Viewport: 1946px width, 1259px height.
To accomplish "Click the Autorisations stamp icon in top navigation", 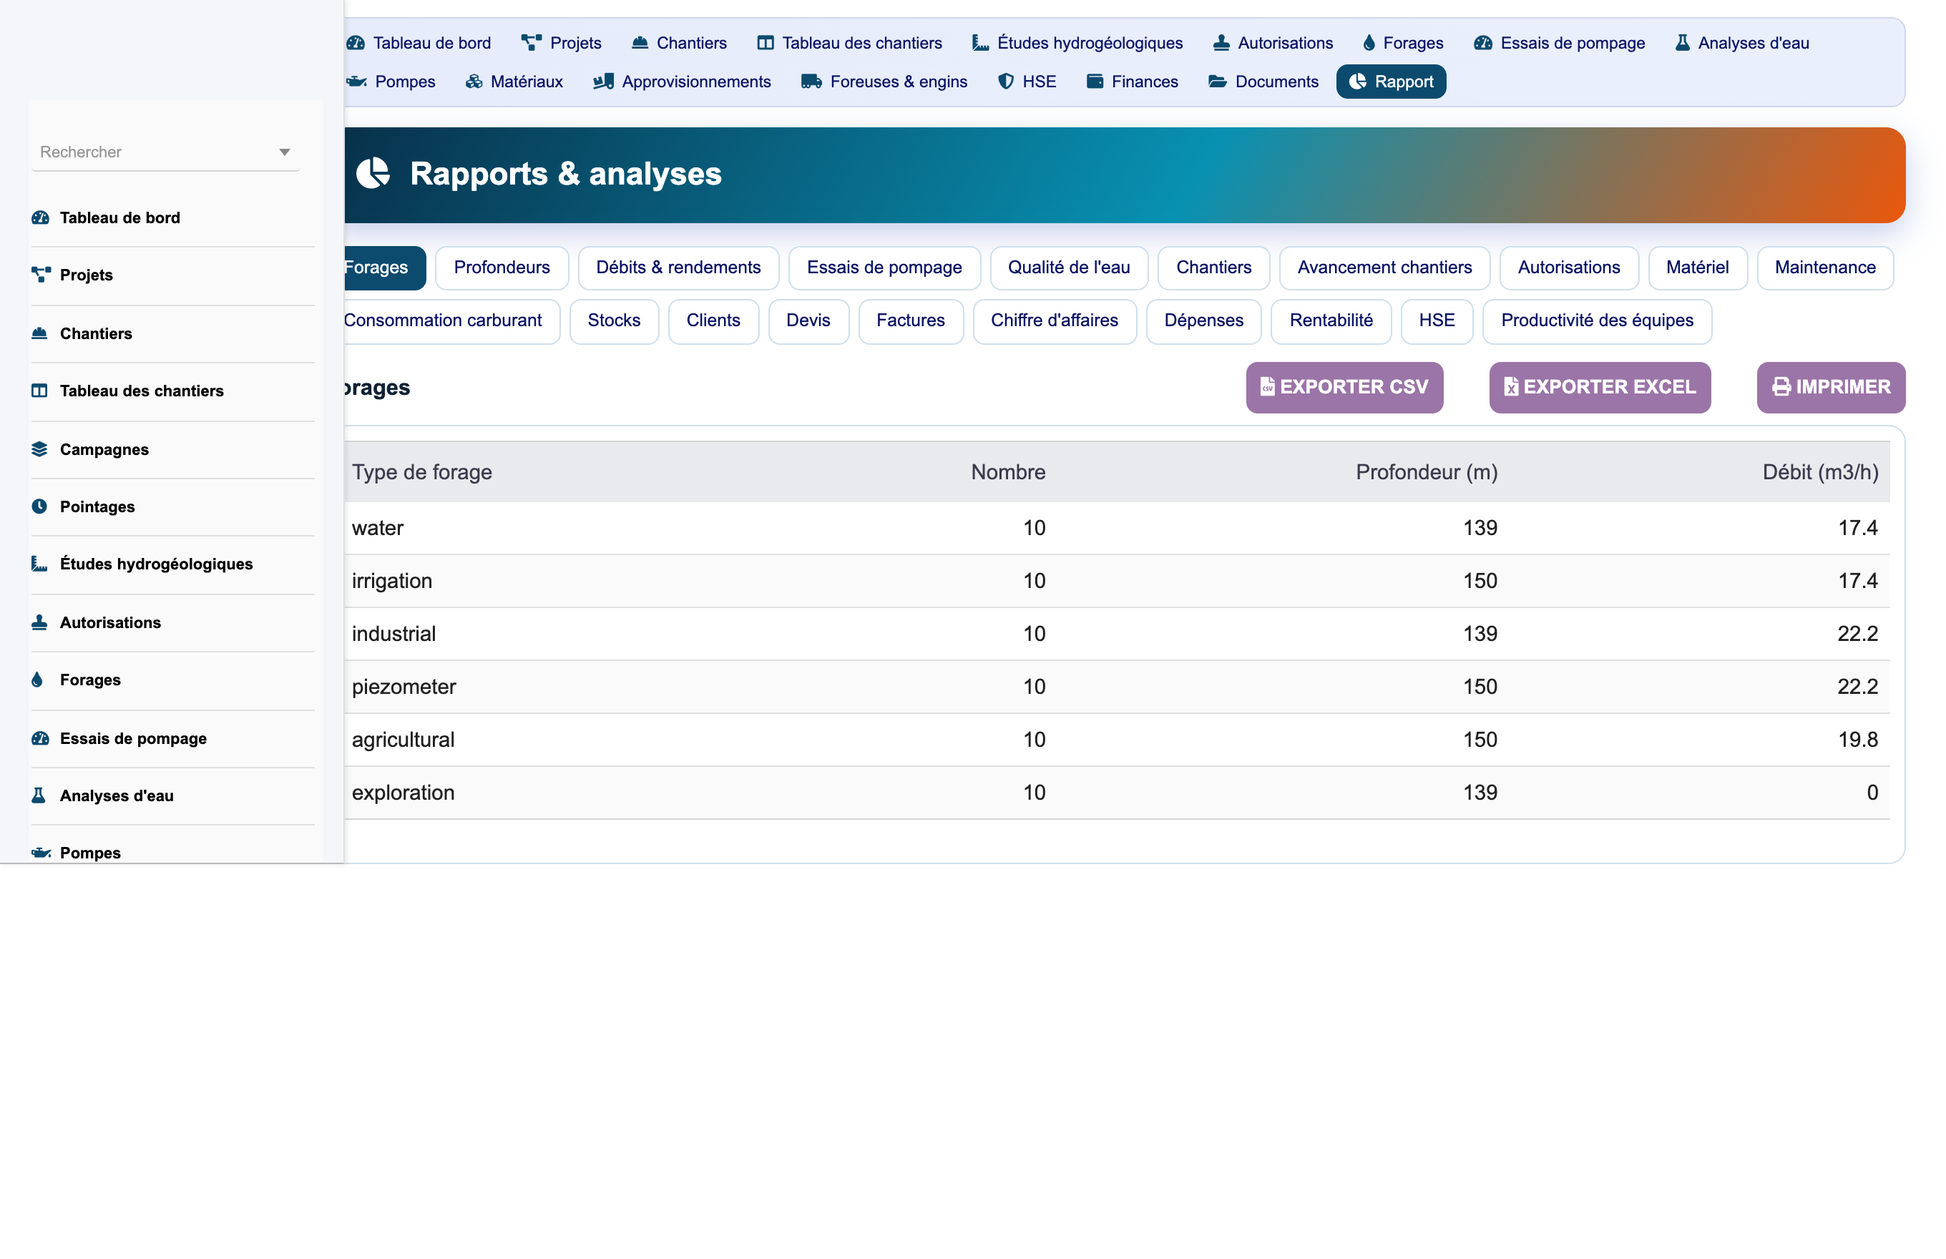I will click(x=1221, y=43).
